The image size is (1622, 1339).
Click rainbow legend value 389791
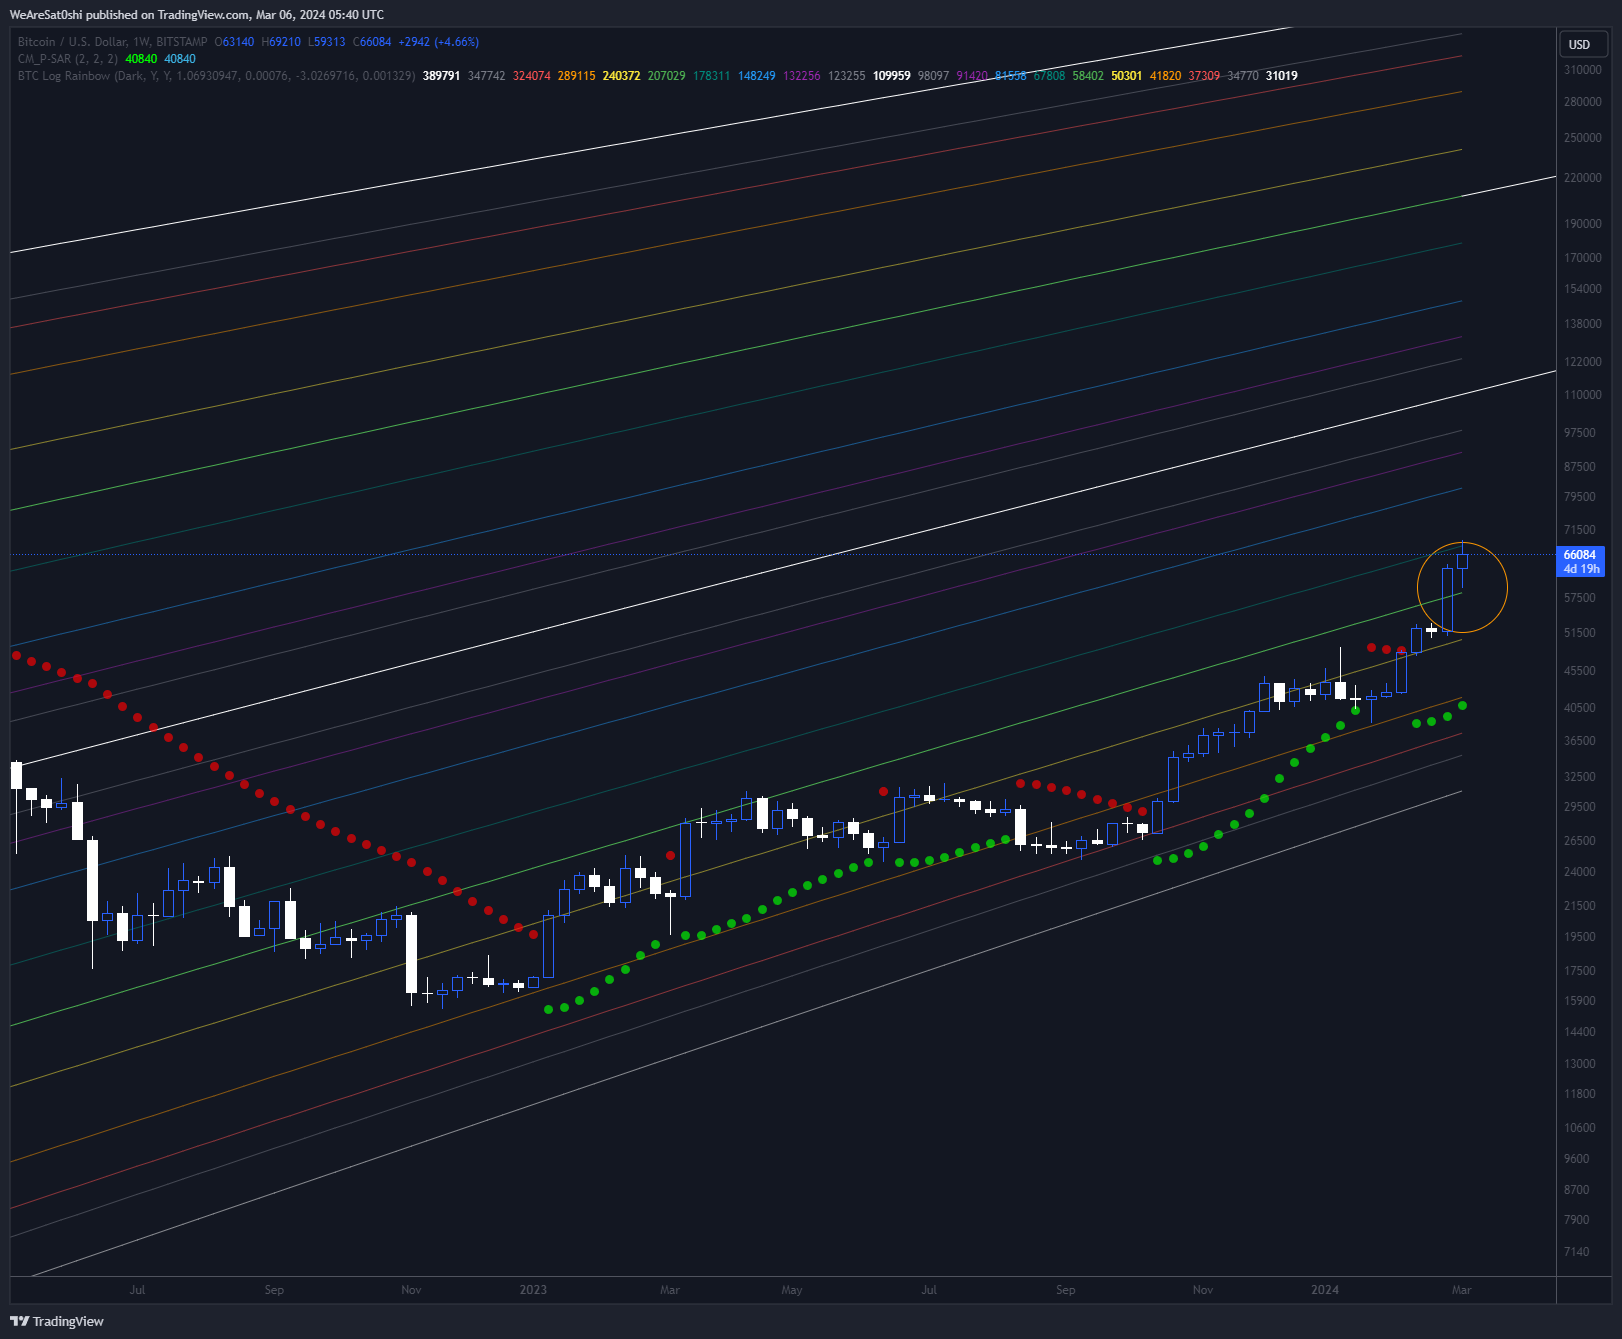coord(441,76)
